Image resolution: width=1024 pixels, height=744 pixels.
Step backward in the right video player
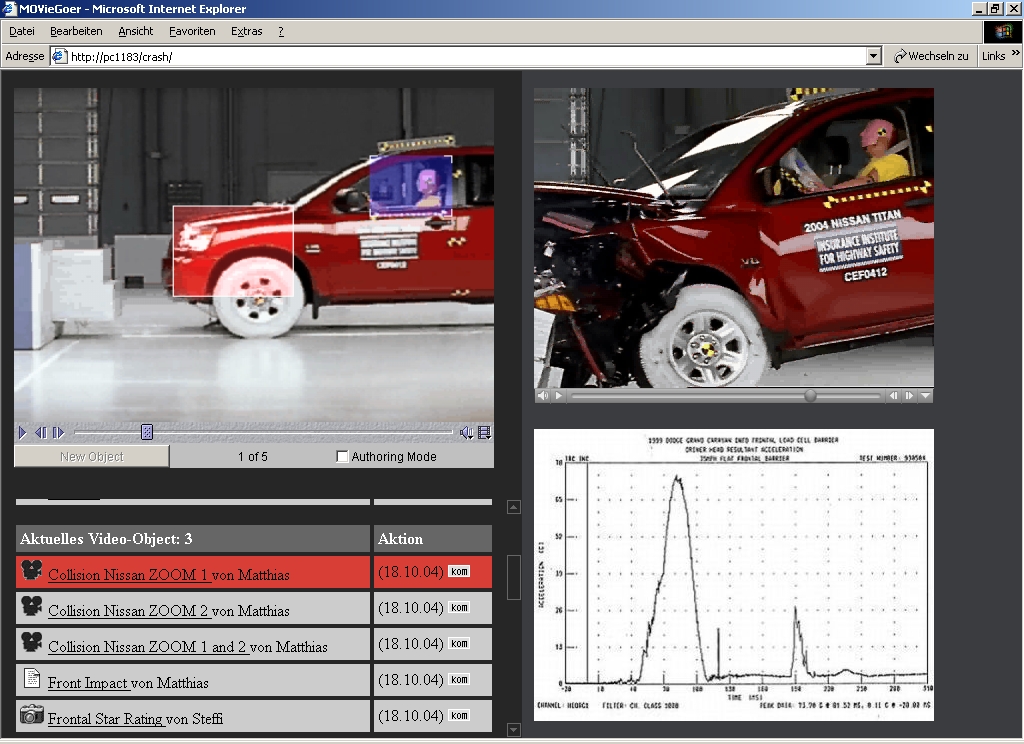(x=895, y=396)
